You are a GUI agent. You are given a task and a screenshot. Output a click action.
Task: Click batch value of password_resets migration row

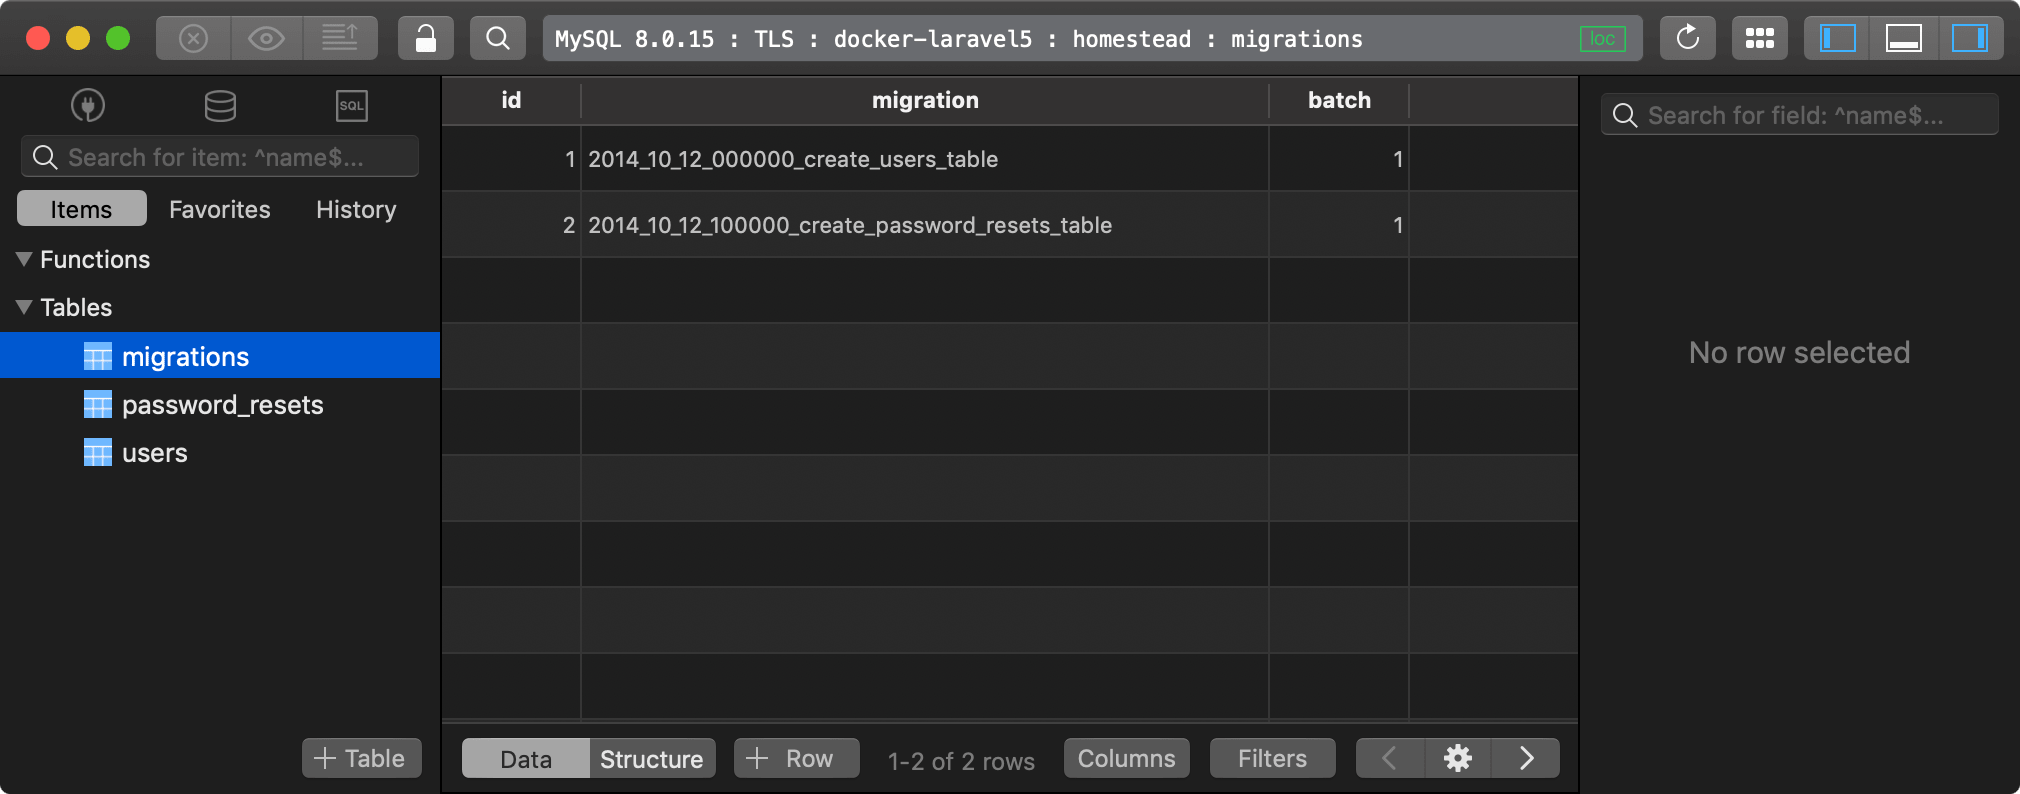click(x=1339, y=225)
